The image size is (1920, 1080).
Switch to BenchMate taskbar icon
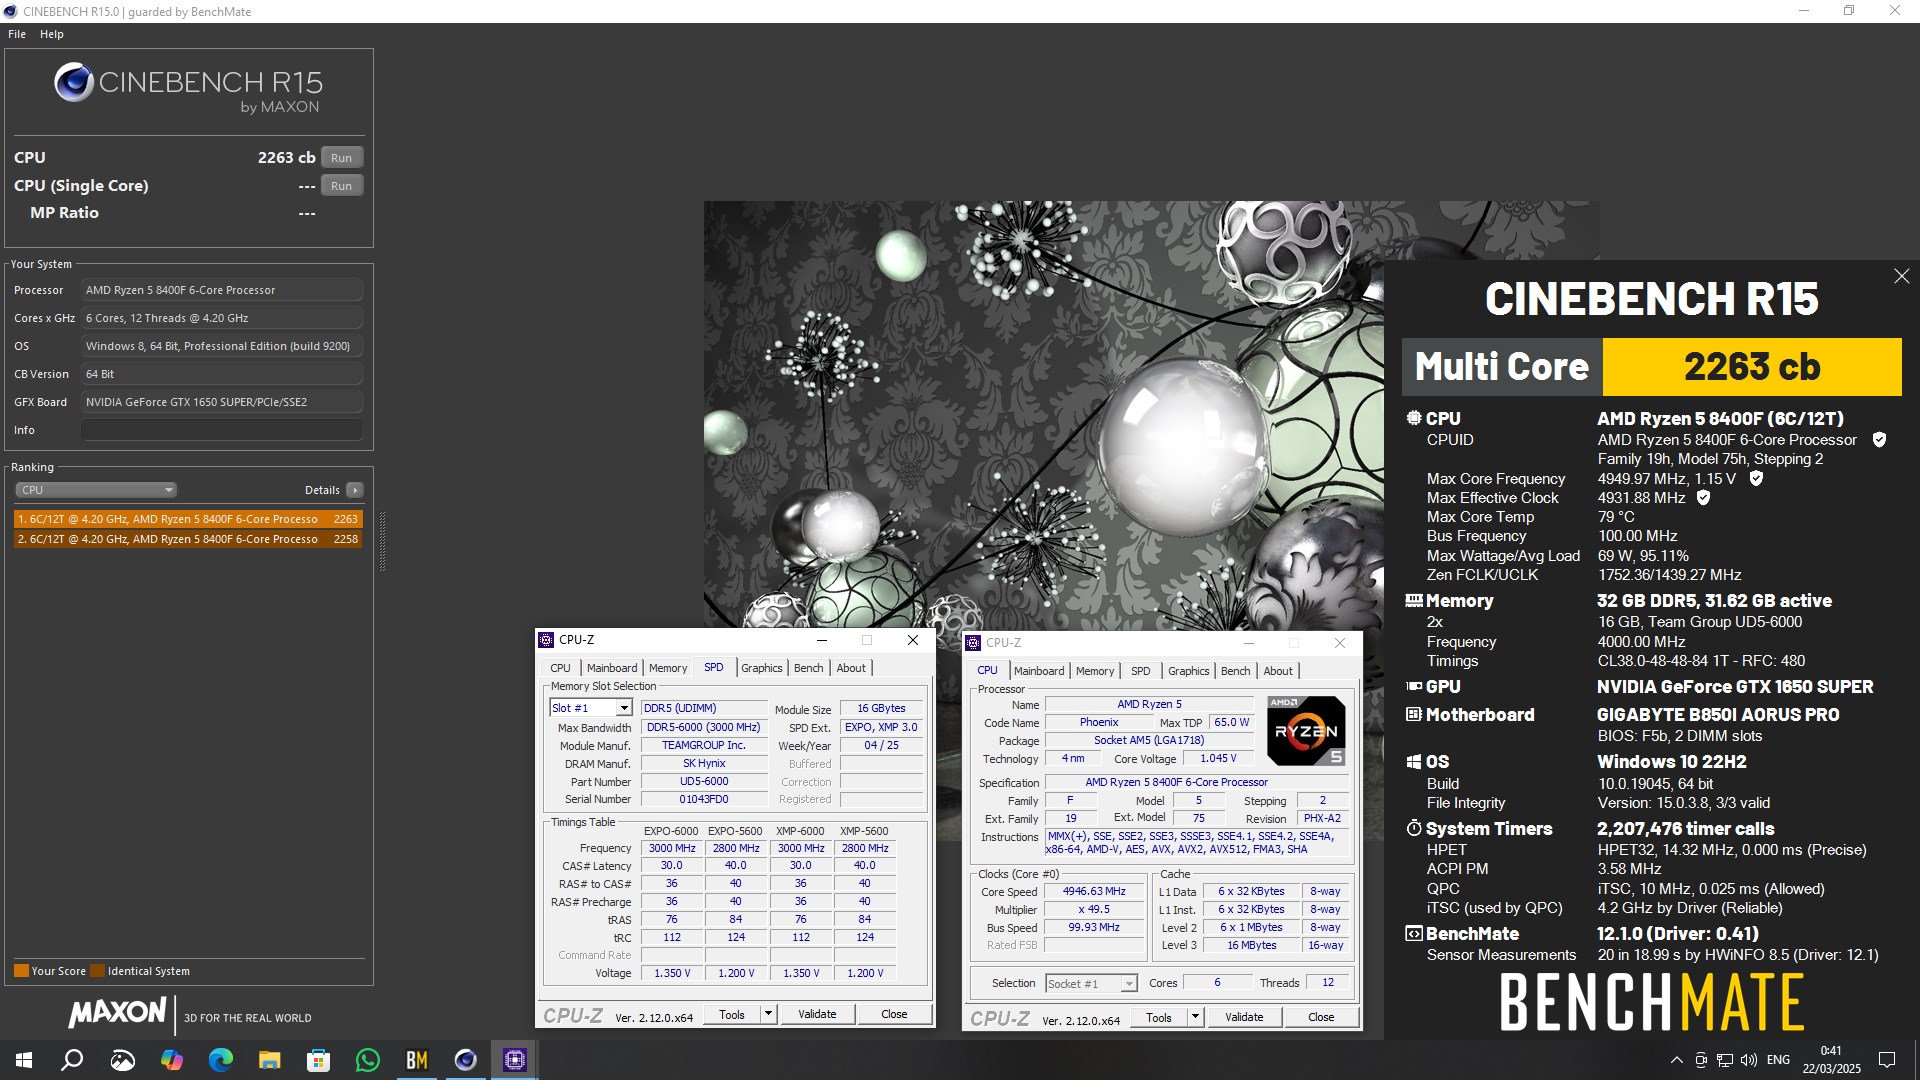417,1060
